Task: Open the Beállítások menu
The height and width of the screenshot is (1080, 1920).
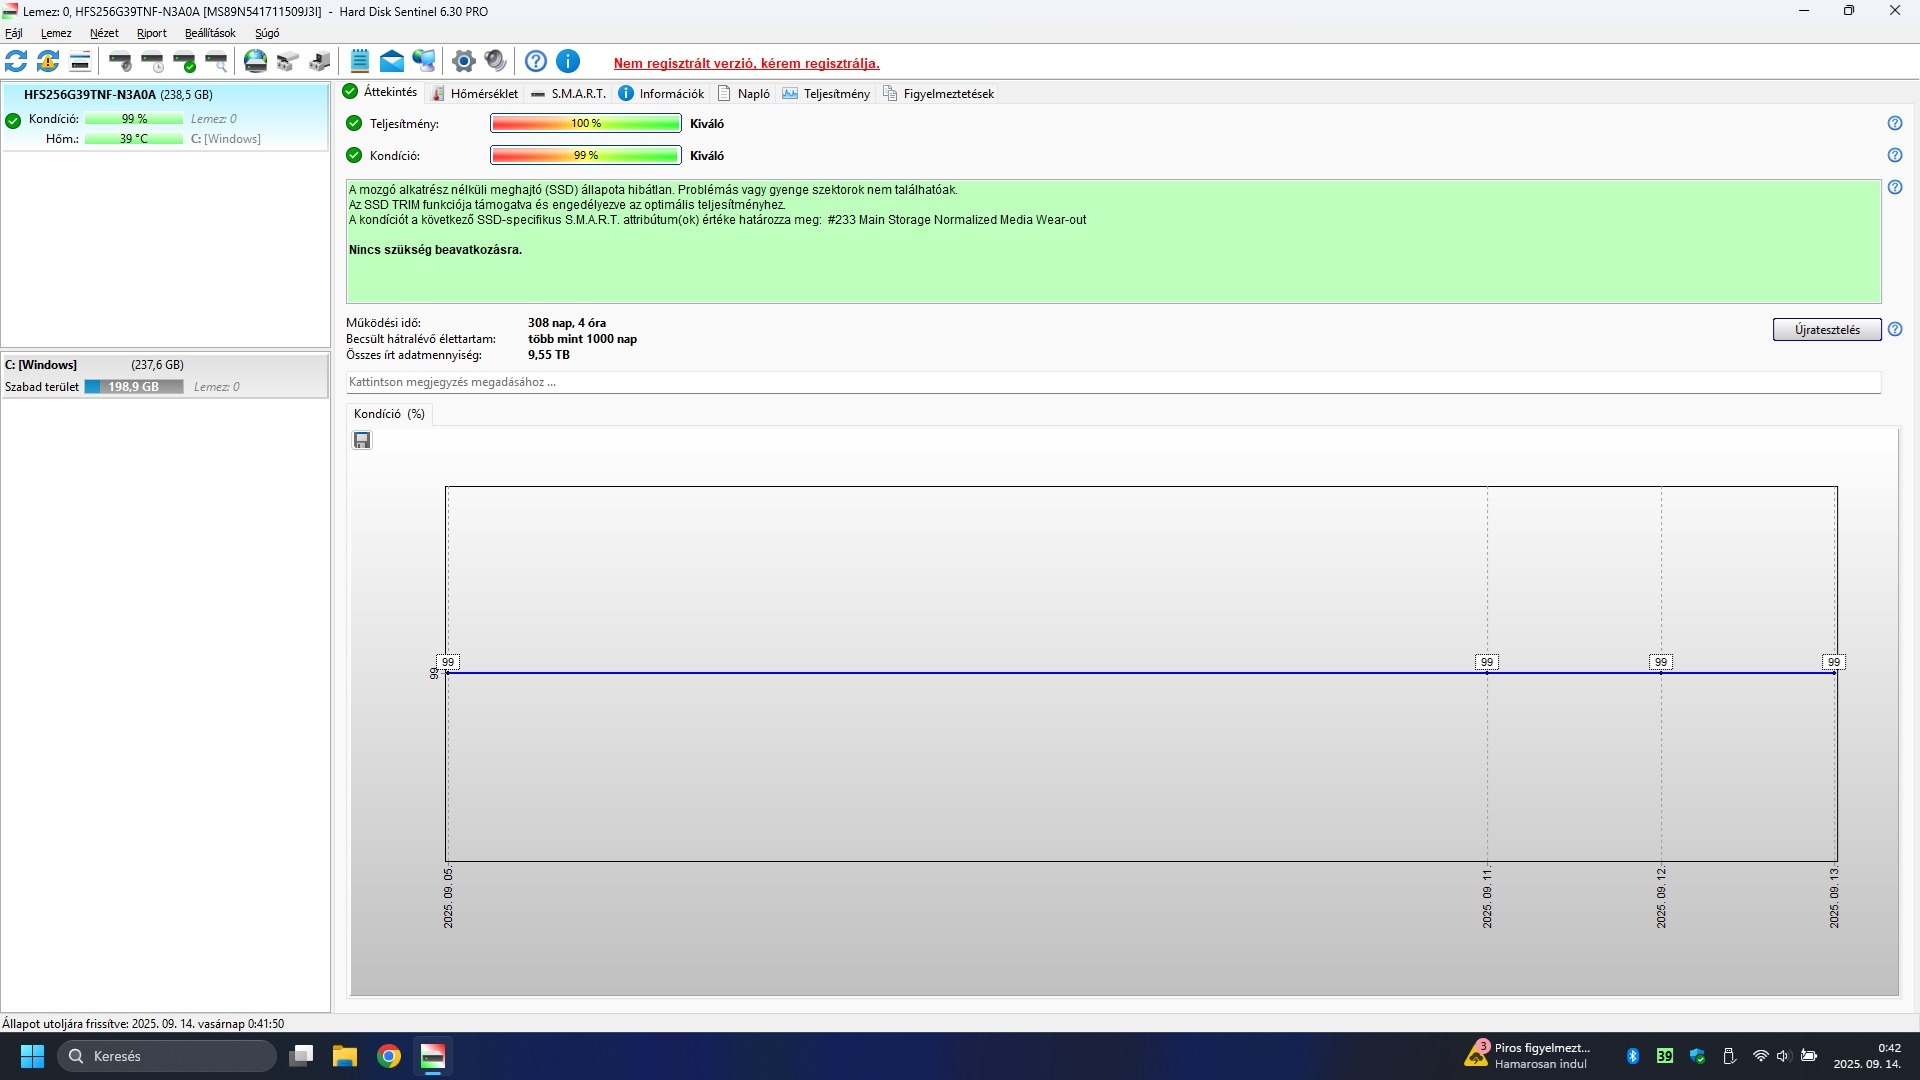Action: click(210, 33)
